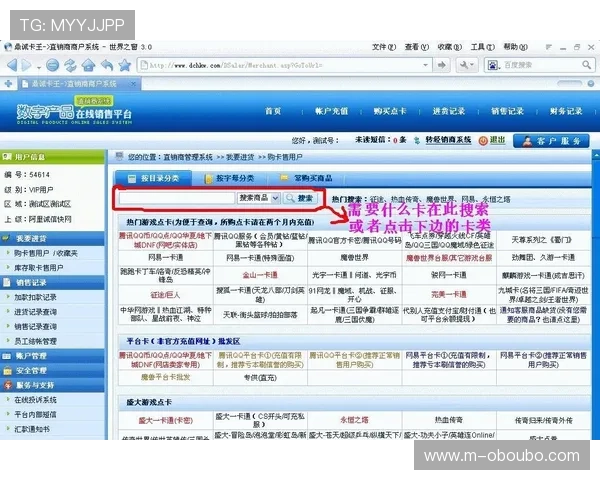Viewport: 600px width, 480px height.
Task: Open 销售记录查询 in the sidebar
Action: pyautogui.click(x=35, y=327)
